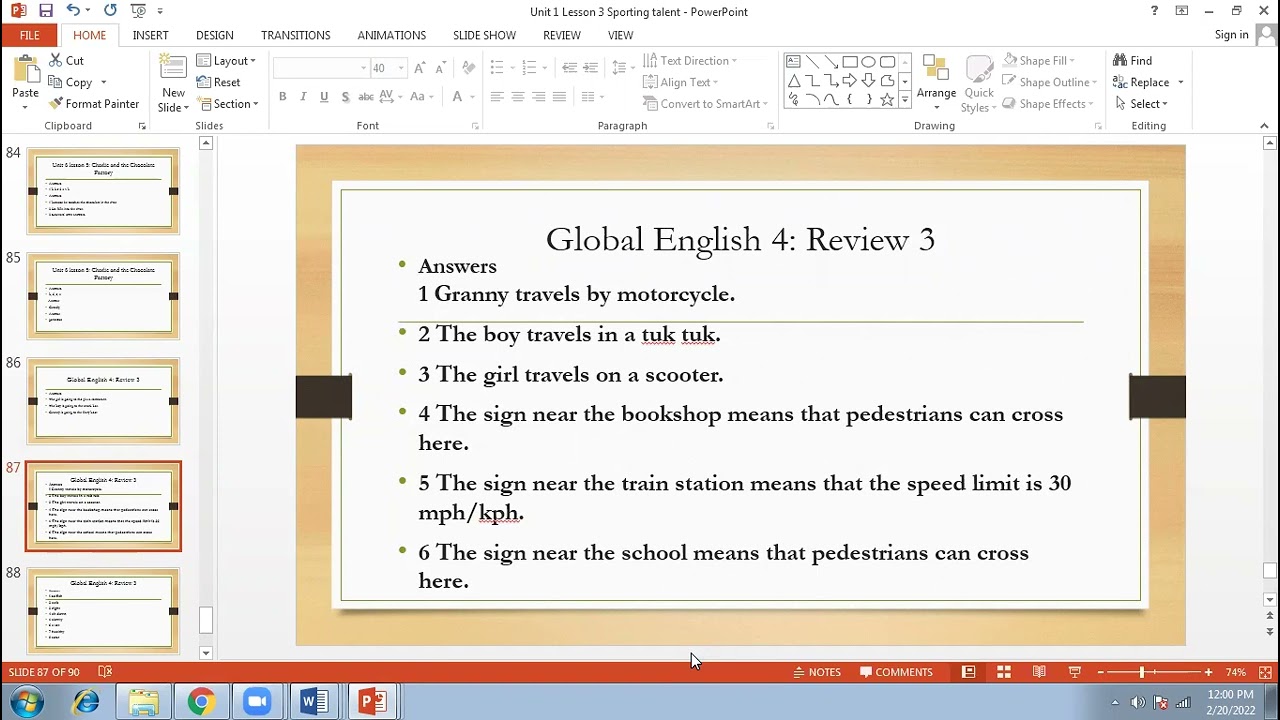The height and width of the screenshot is (720, 1280).
Task: Click the Save icon in Quick Access
Action: point(46,11)
